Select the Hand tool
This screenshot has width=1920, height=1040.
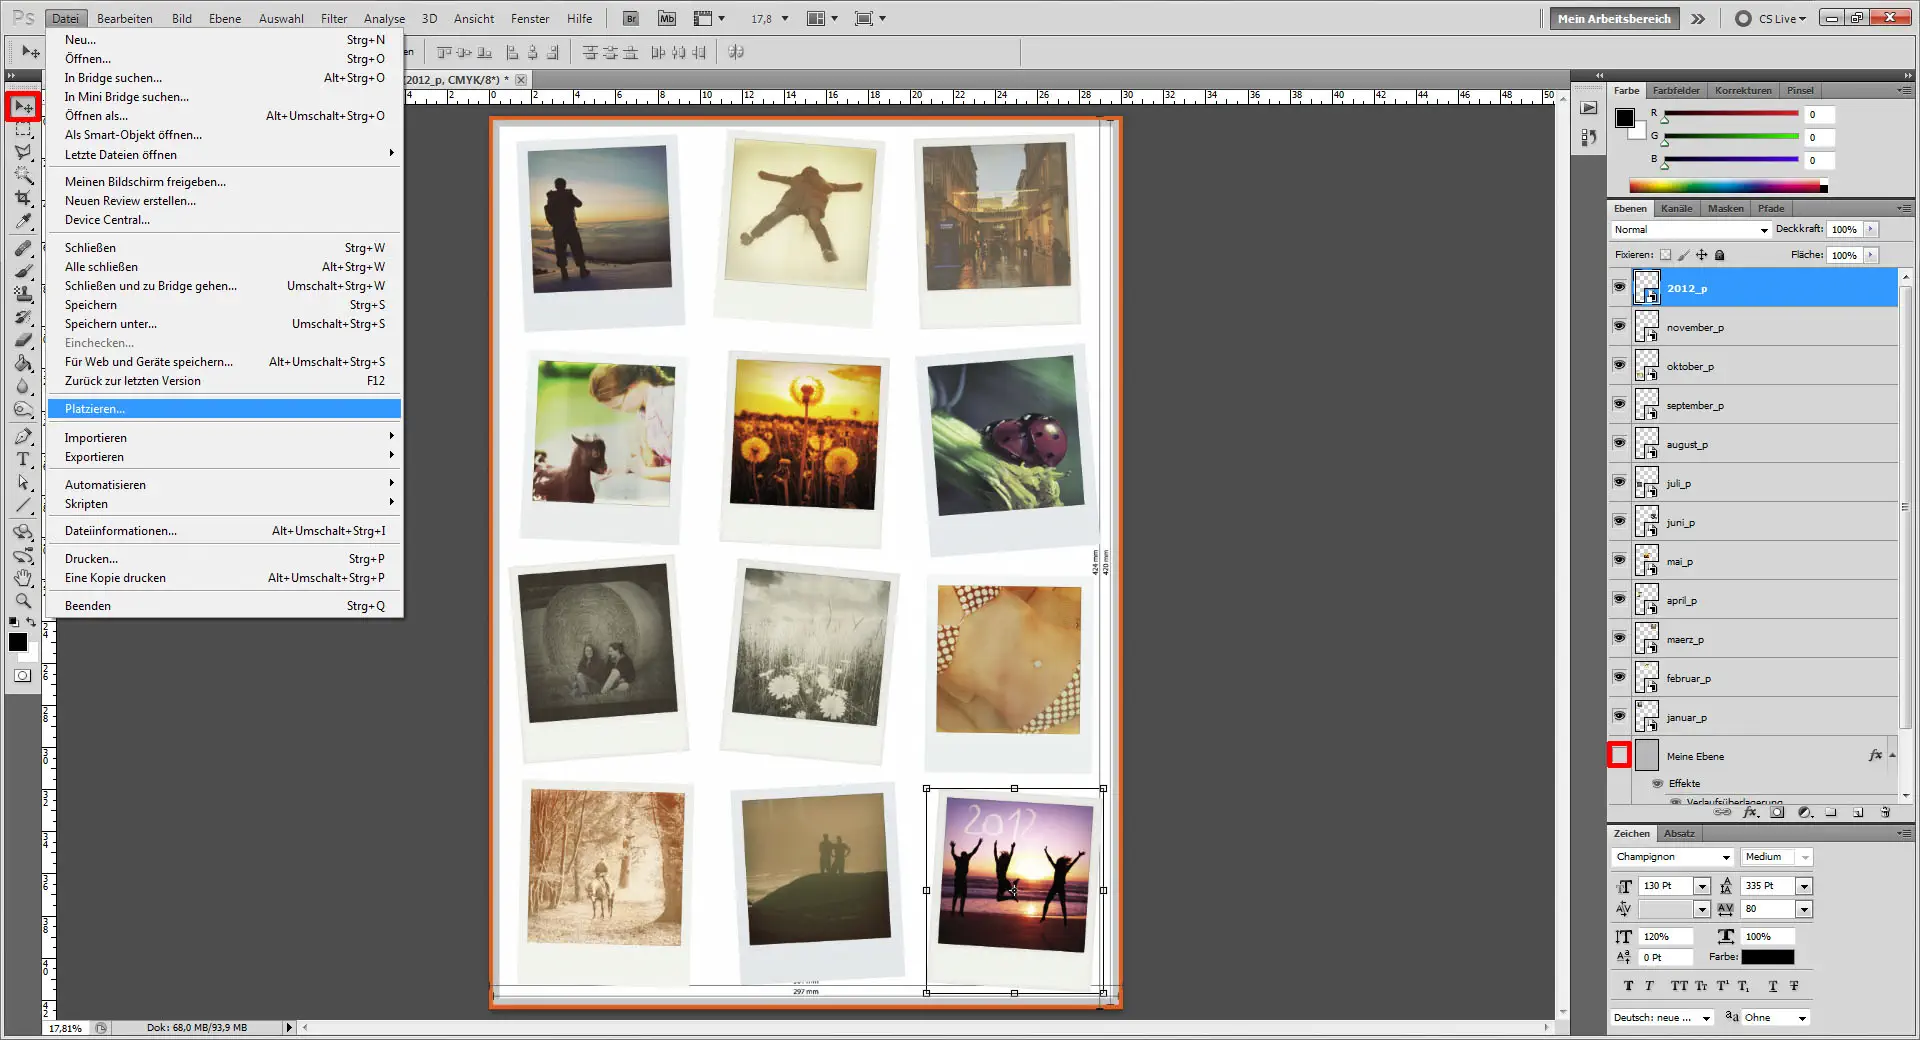click(23, 578)
